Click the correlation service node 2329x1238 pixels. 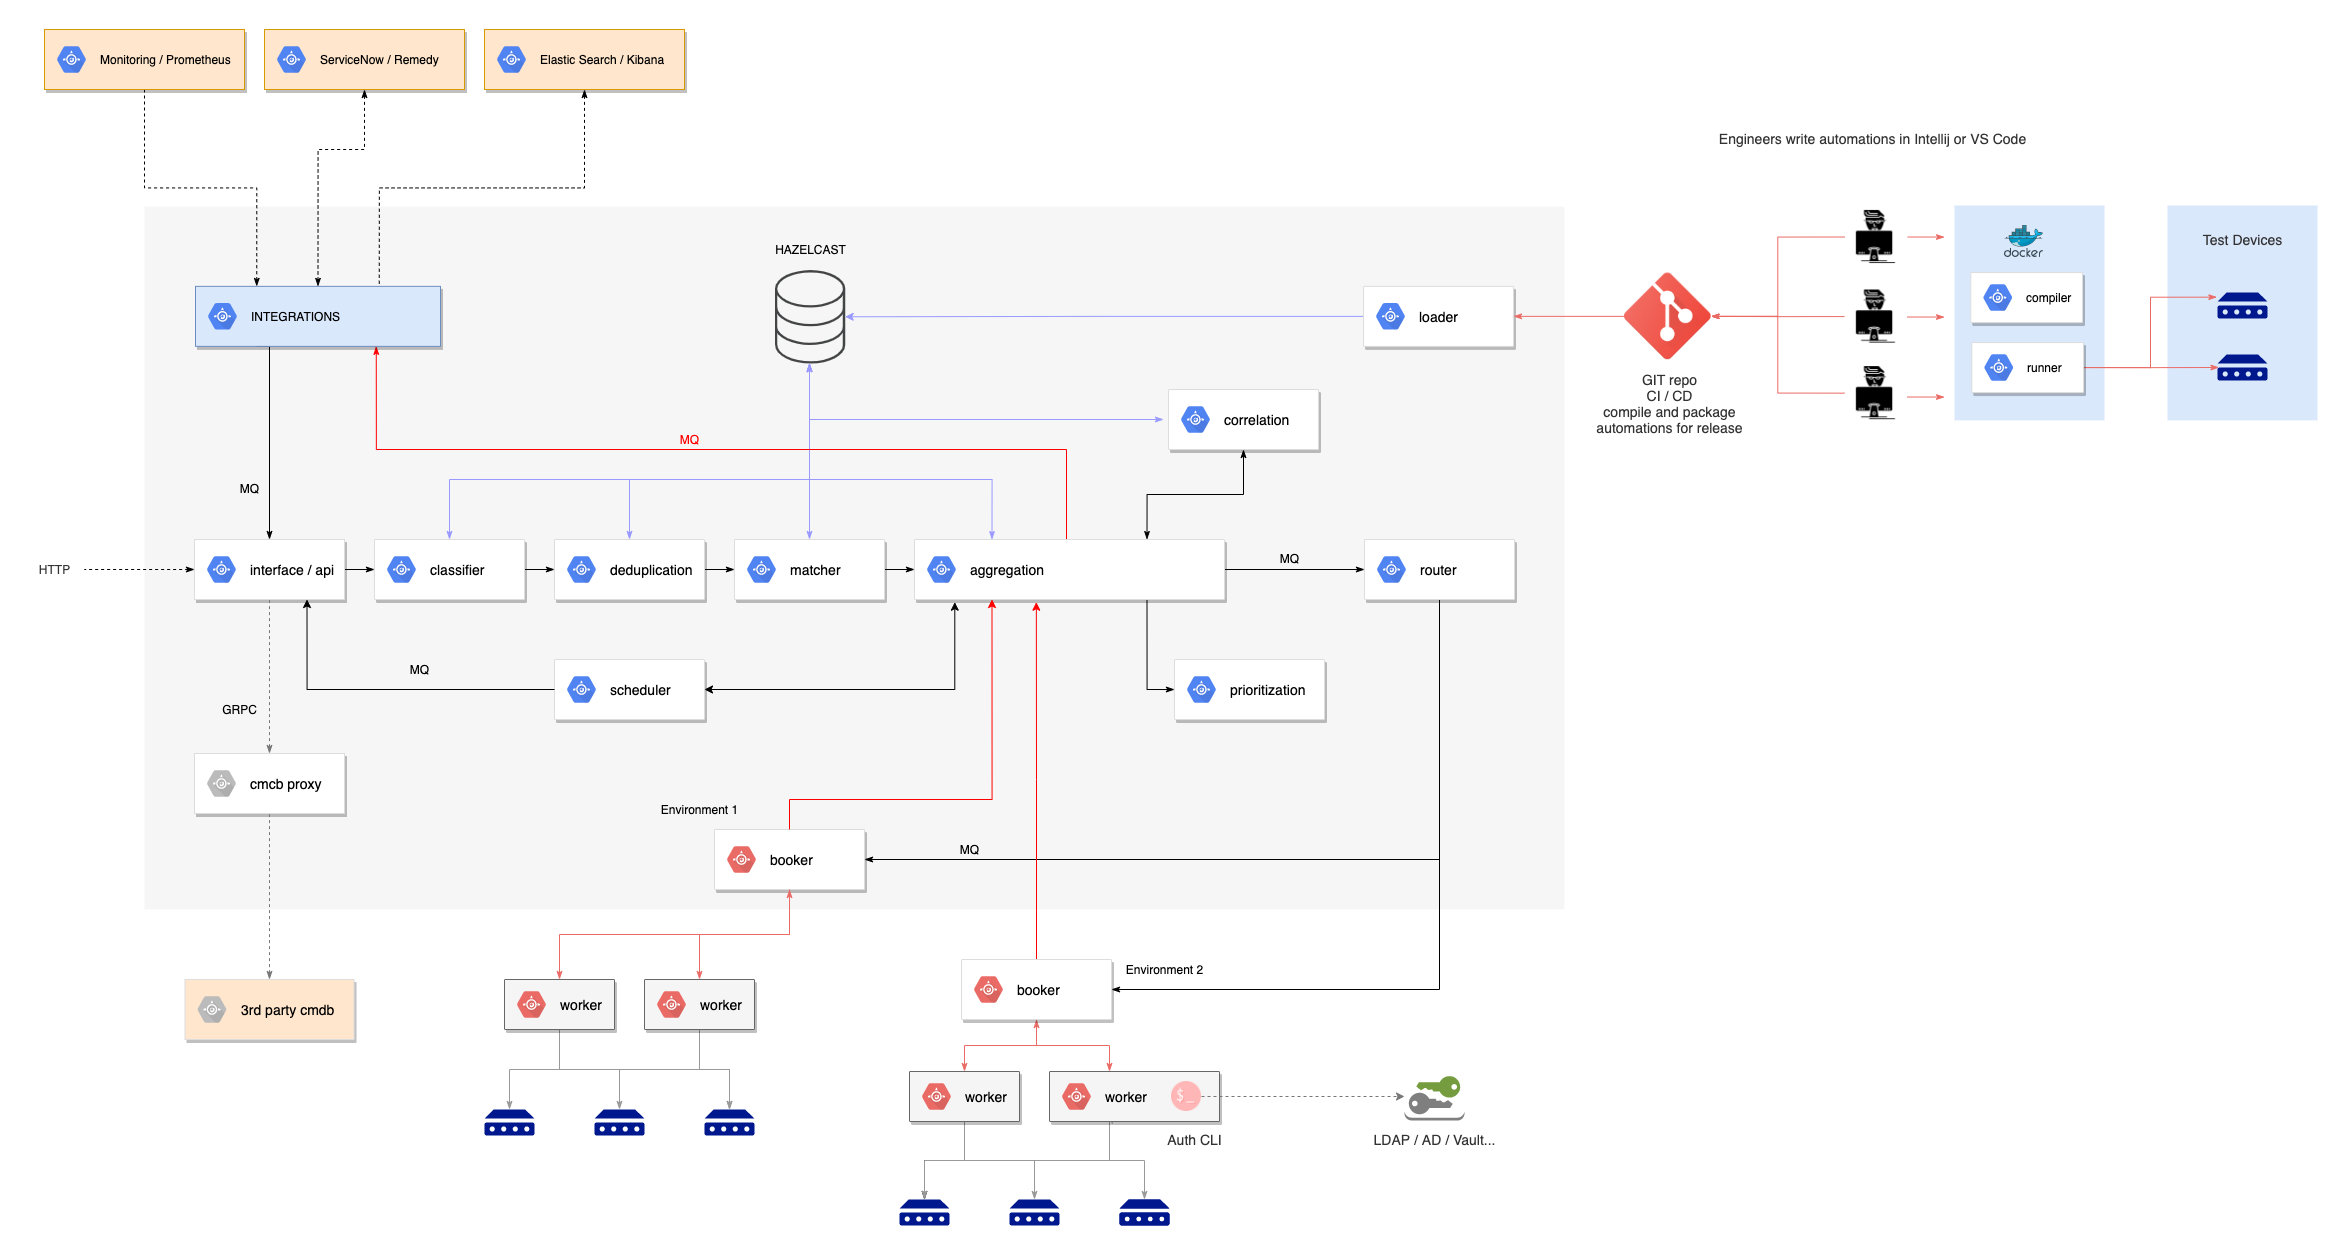pos(1243,420)
